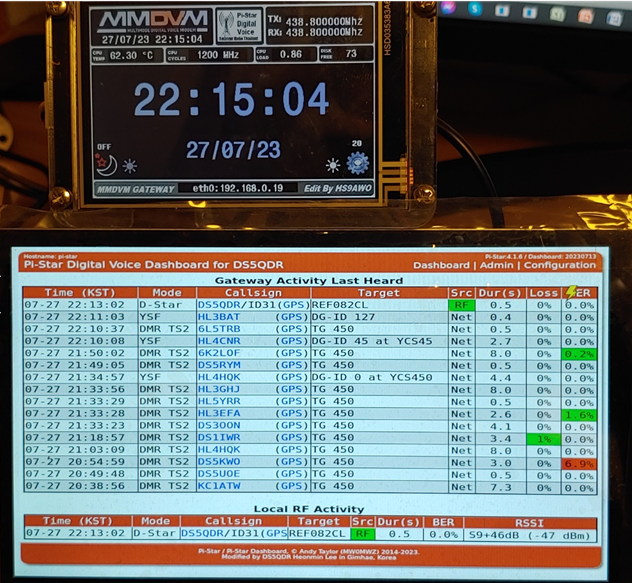Open callsign HL3GHJ link
This screenshot has width=632, height=583.
(219, 389)
